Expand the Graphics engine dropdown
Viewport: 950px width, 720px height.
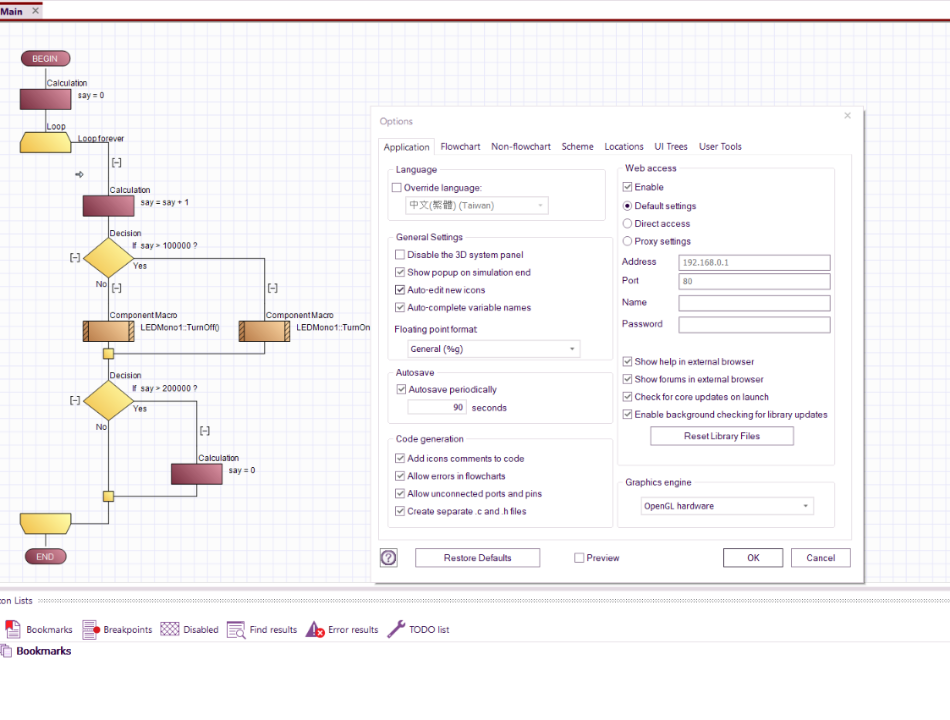coord(726,506)
